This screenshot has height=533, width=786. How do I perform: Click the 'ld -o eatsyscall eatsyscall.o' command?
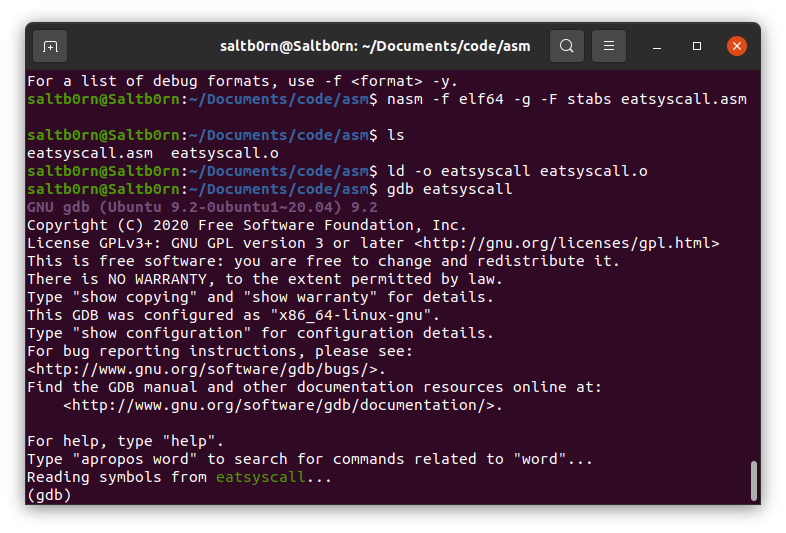pos(517,171)
